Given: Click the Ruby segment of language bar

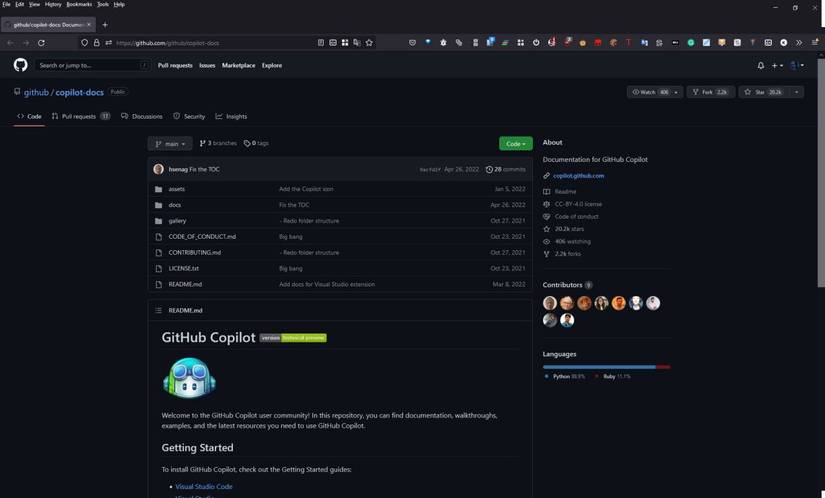Looking at the screenshot, I should click(x=663, y=367).
